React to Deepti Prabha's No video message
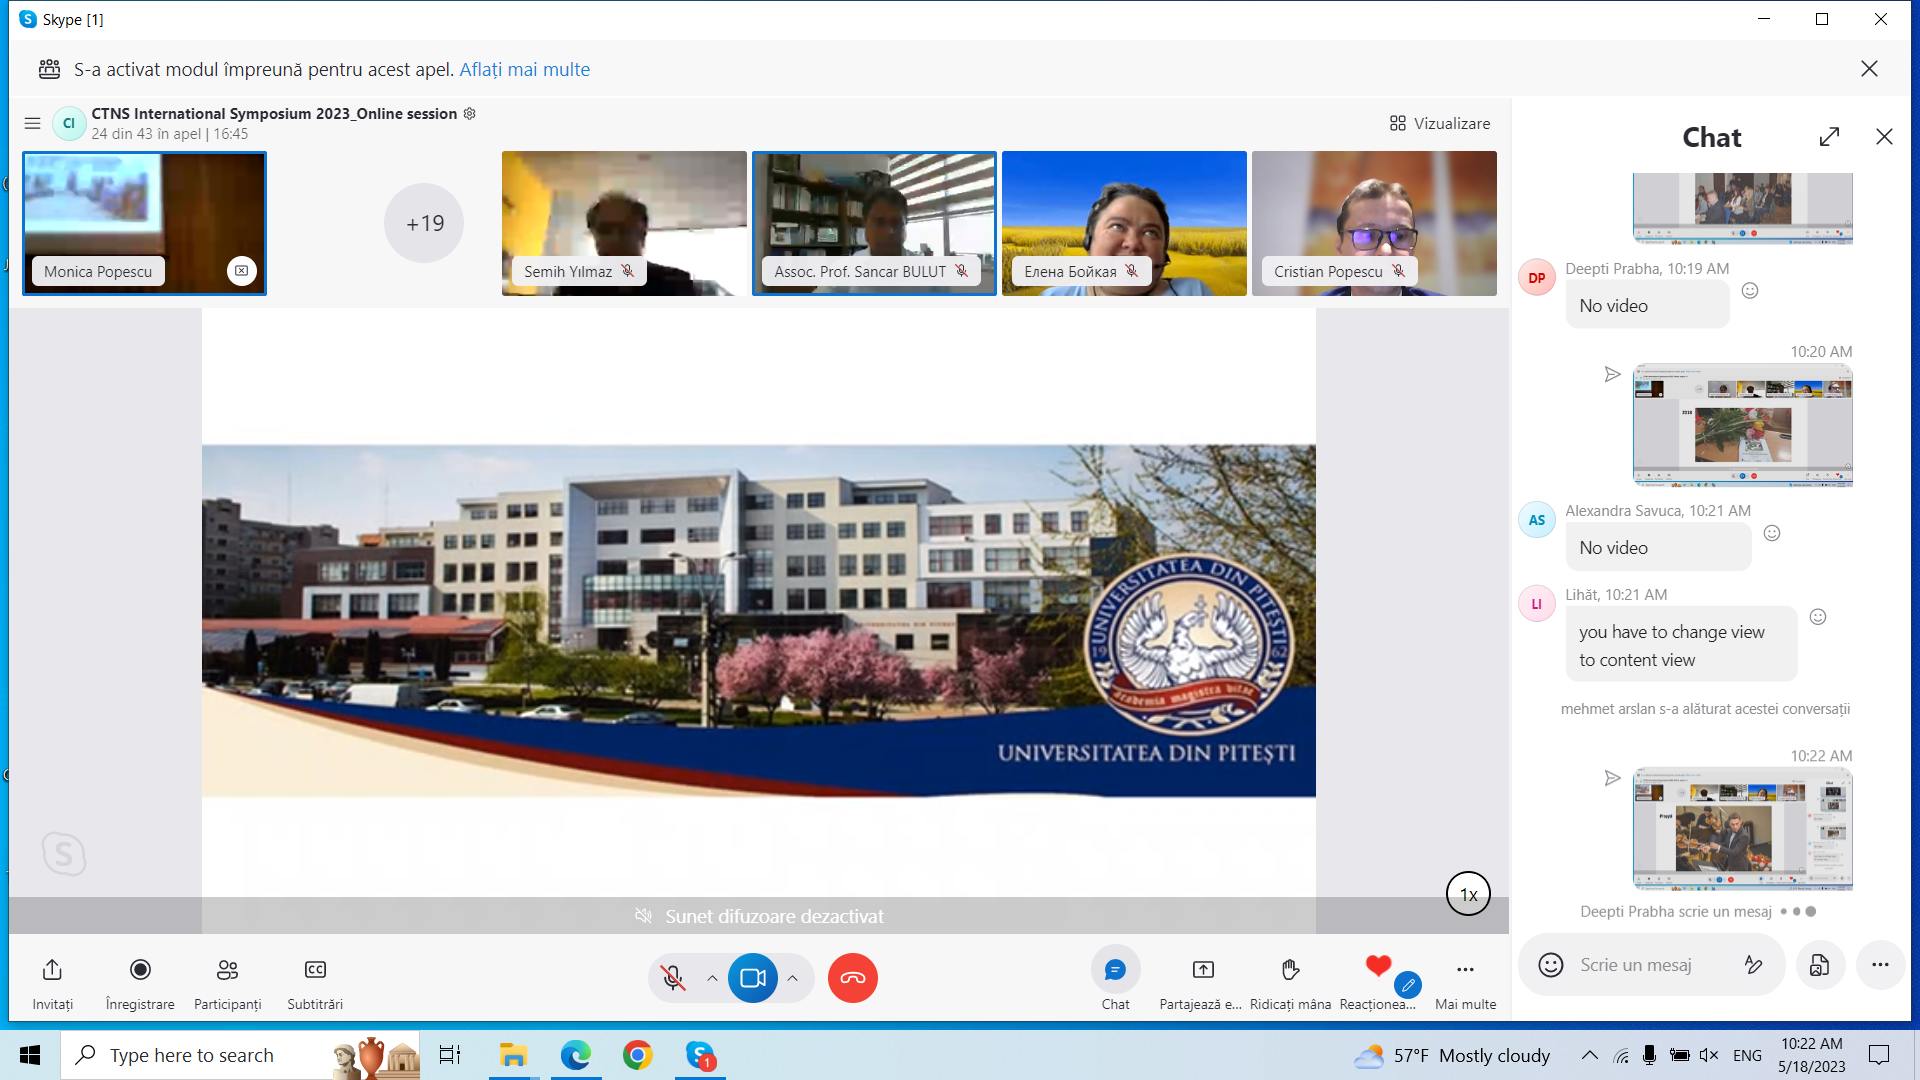The image size is (1920, 1080). (1750, 291)
